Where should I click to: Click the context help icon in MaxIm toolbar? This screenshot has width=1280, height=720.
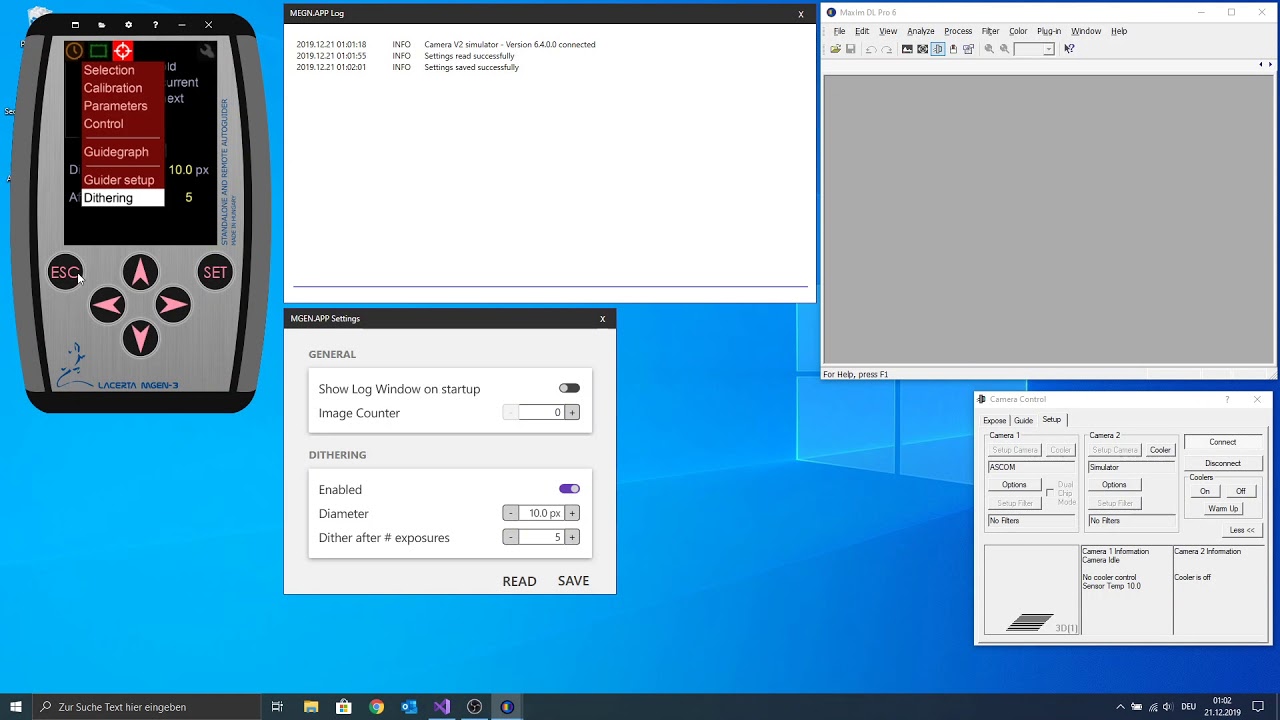pyautogui.click(x=1069, y=49)
